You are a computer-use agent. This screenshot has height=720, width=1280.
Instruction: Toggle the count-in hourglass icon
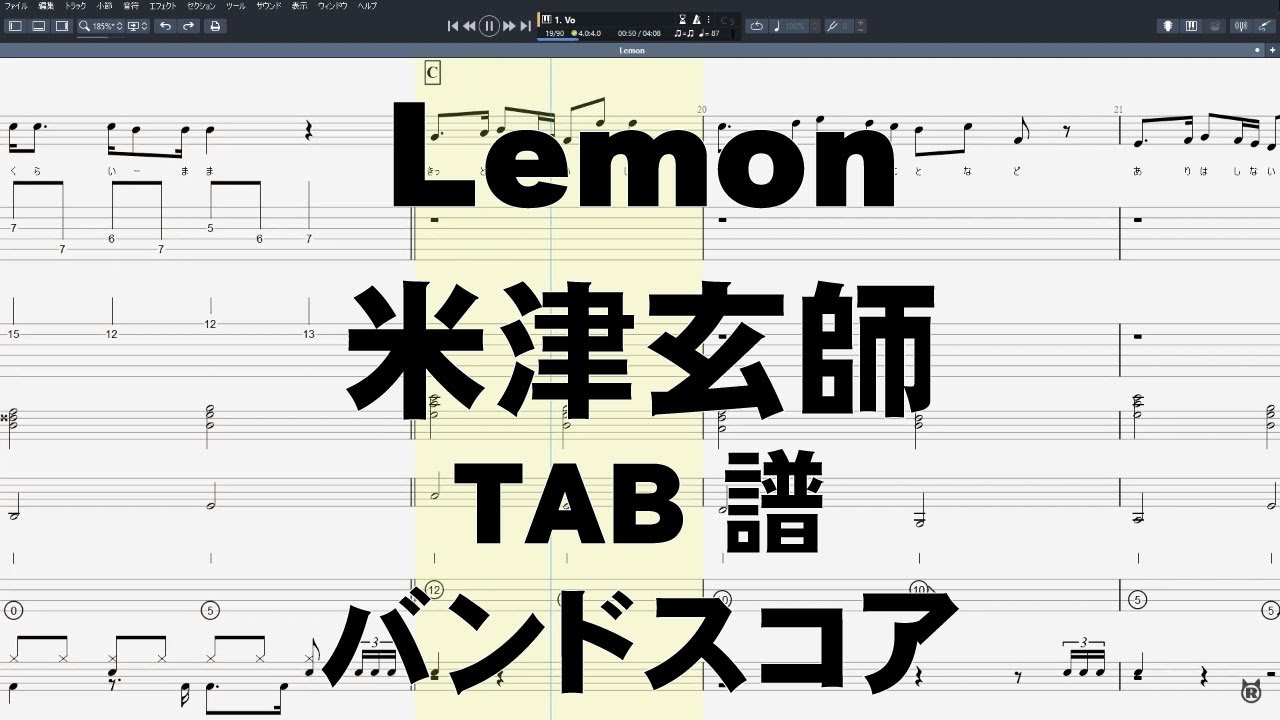click(x=683, y=19)
